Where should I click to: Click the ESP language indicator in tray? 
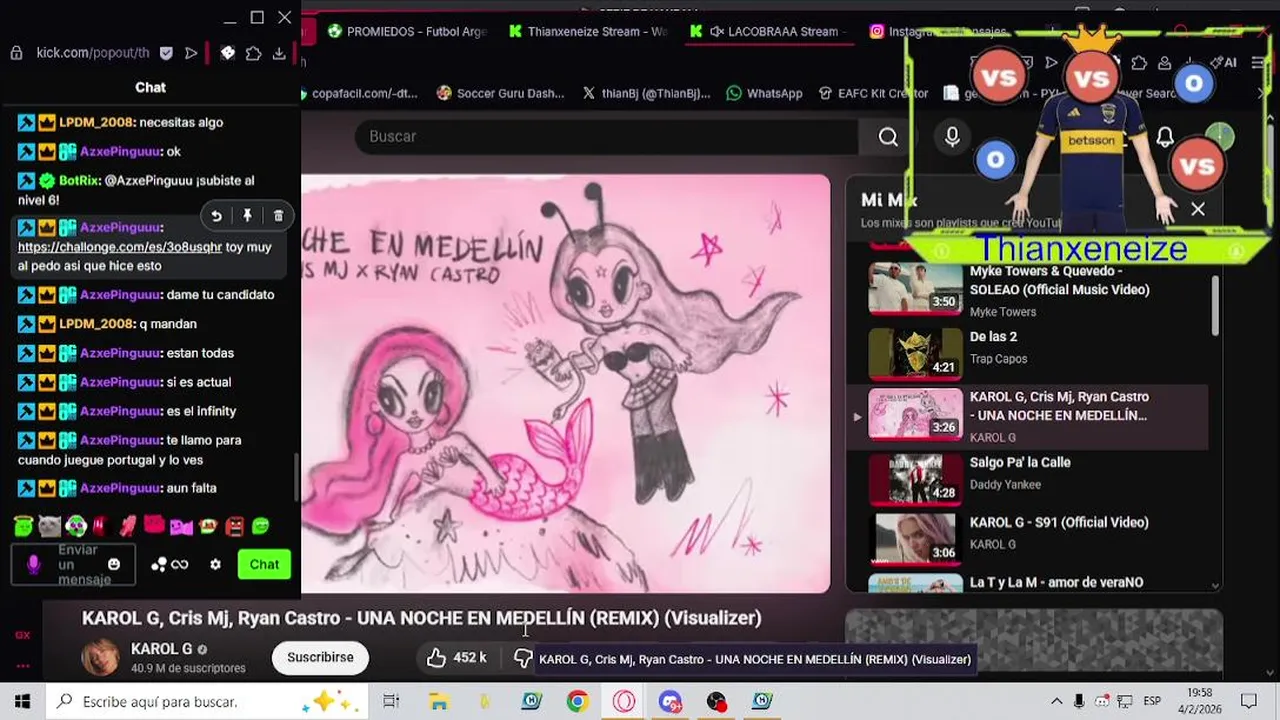tap(1152, 701)
